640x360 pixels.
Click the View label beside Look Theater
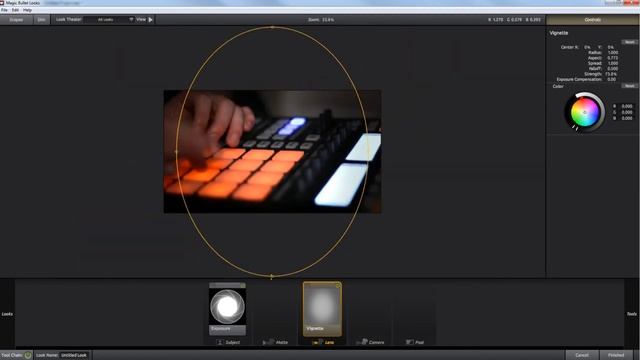click(141, 19)
